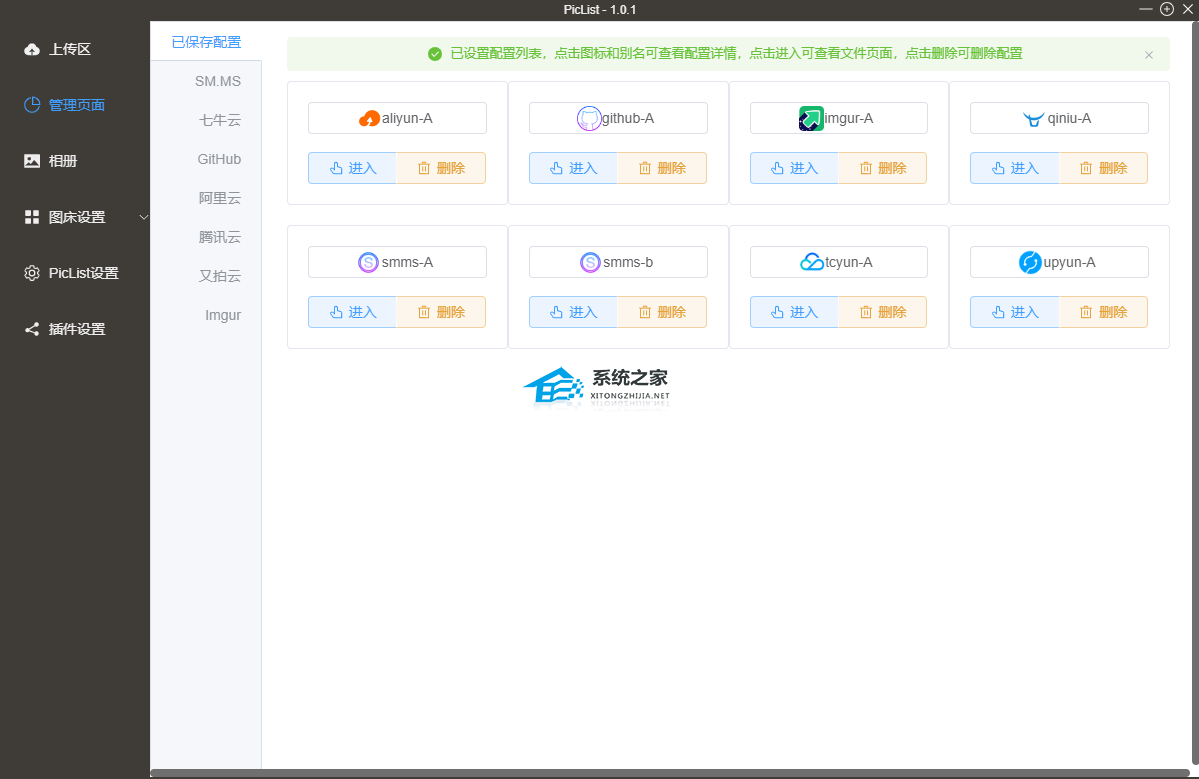
Task: Enter the smms-A configuration via 进入
Action: click(x=352, y=312)
